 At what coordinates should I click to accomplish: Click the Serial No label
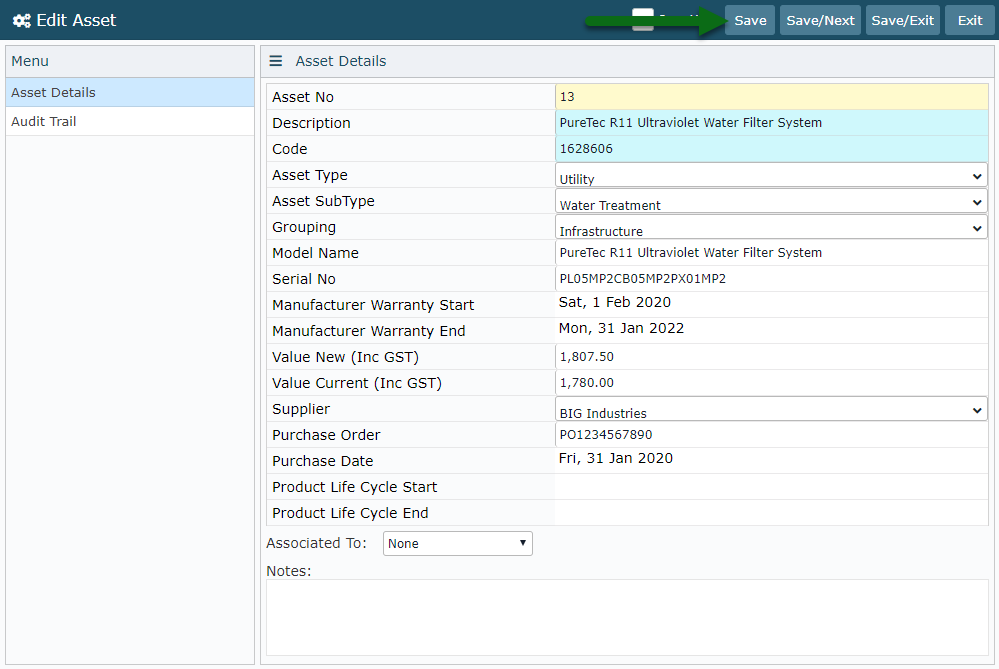(x=304, y=279)
